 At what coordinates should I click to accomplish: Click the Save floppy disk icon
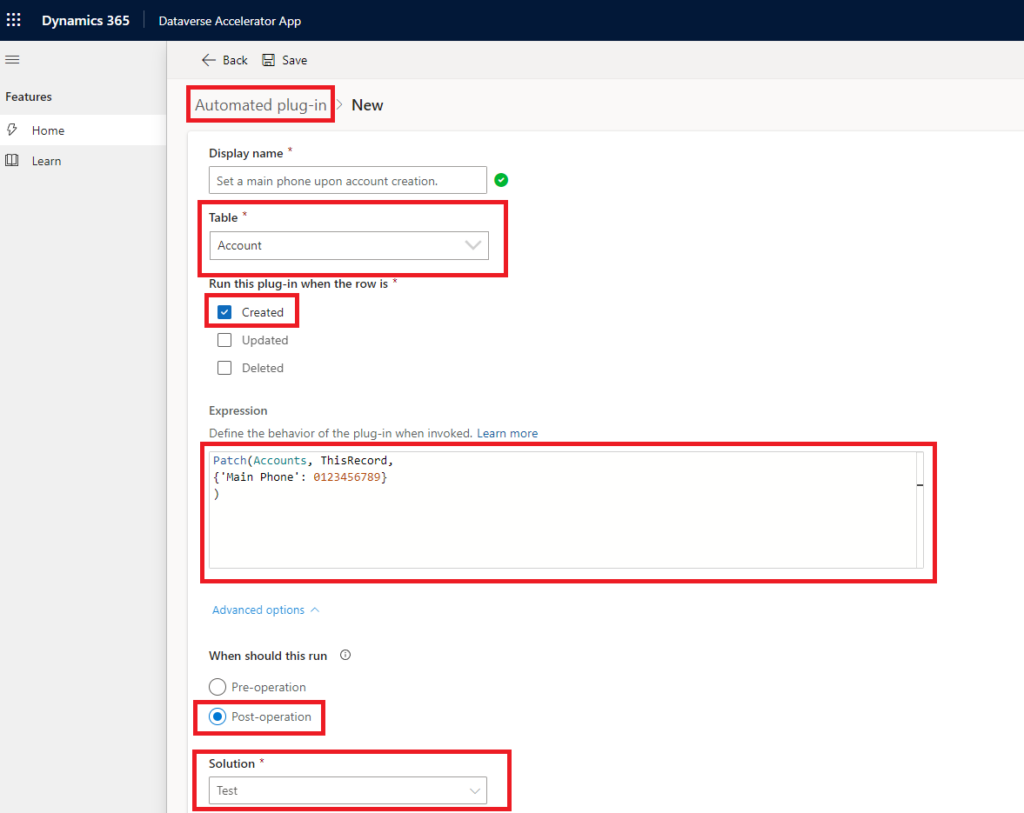(x=268, y=60)
